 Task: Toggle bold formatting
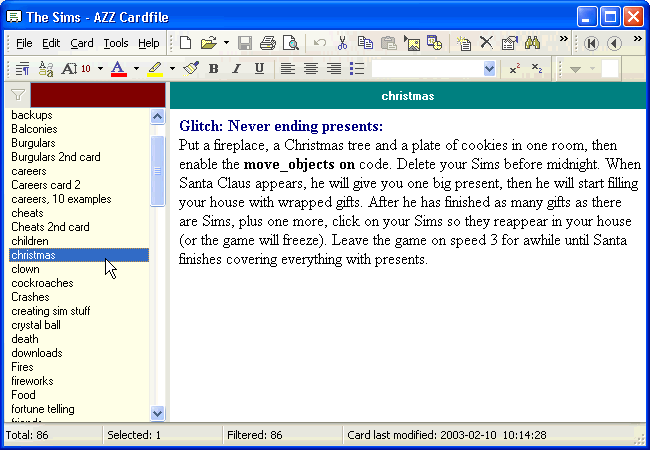point(213,69)
